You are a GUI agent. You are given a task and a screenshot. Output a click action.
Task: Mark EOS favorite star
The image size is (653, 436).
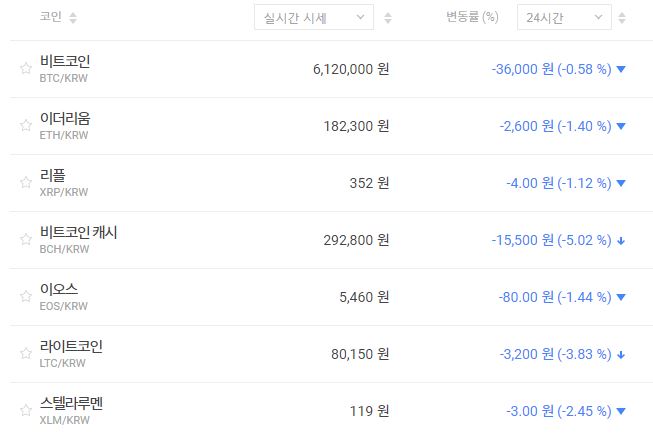[x=26, y=297]
